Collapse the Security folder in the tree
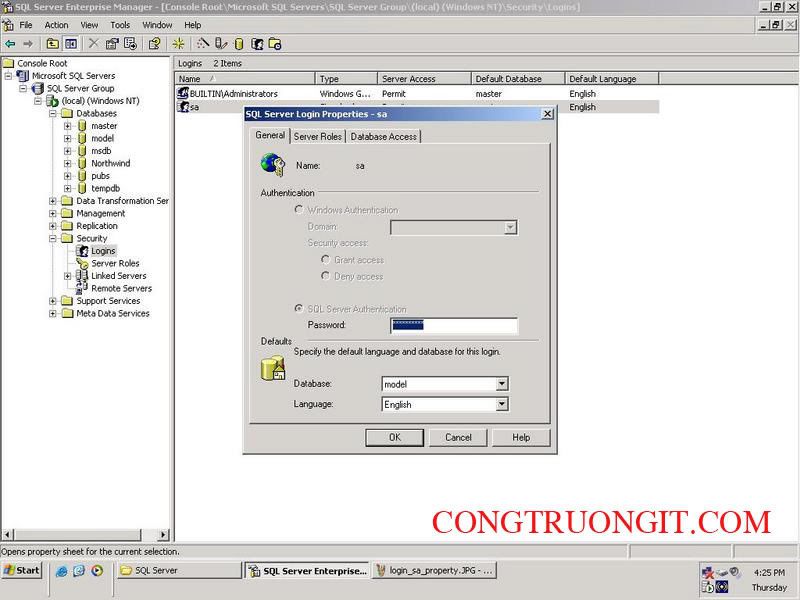This screenshot has width=800, height=600. (53, 238)
